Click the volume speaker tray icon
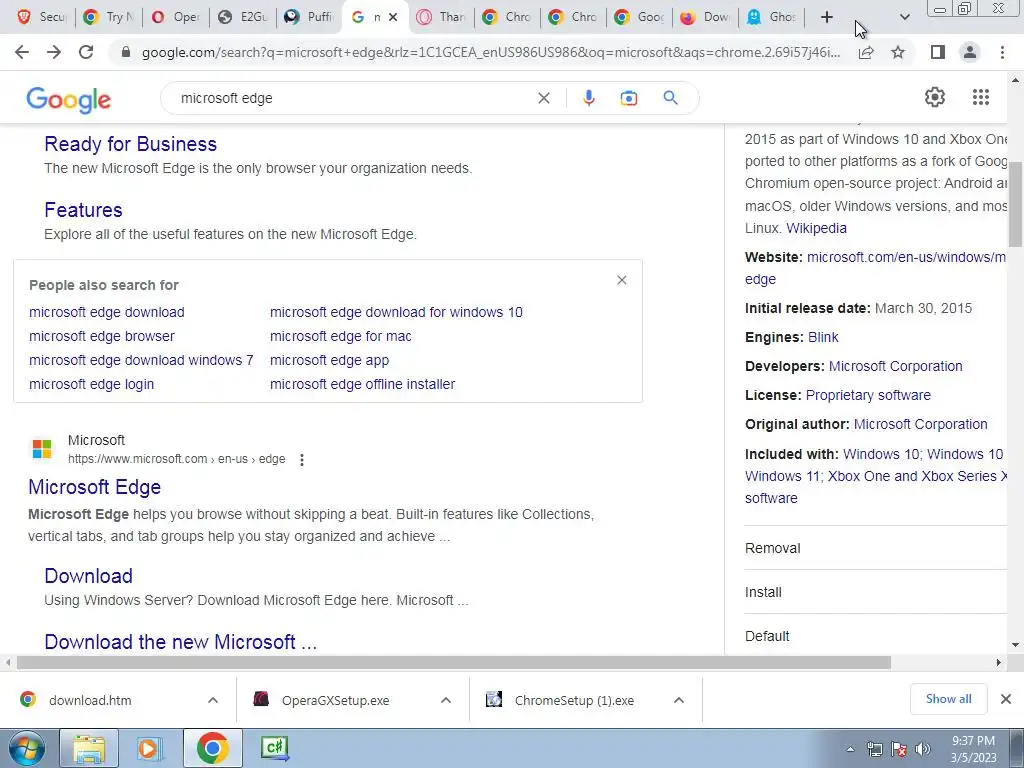1024x768 pixels. (x=922, y=749)
